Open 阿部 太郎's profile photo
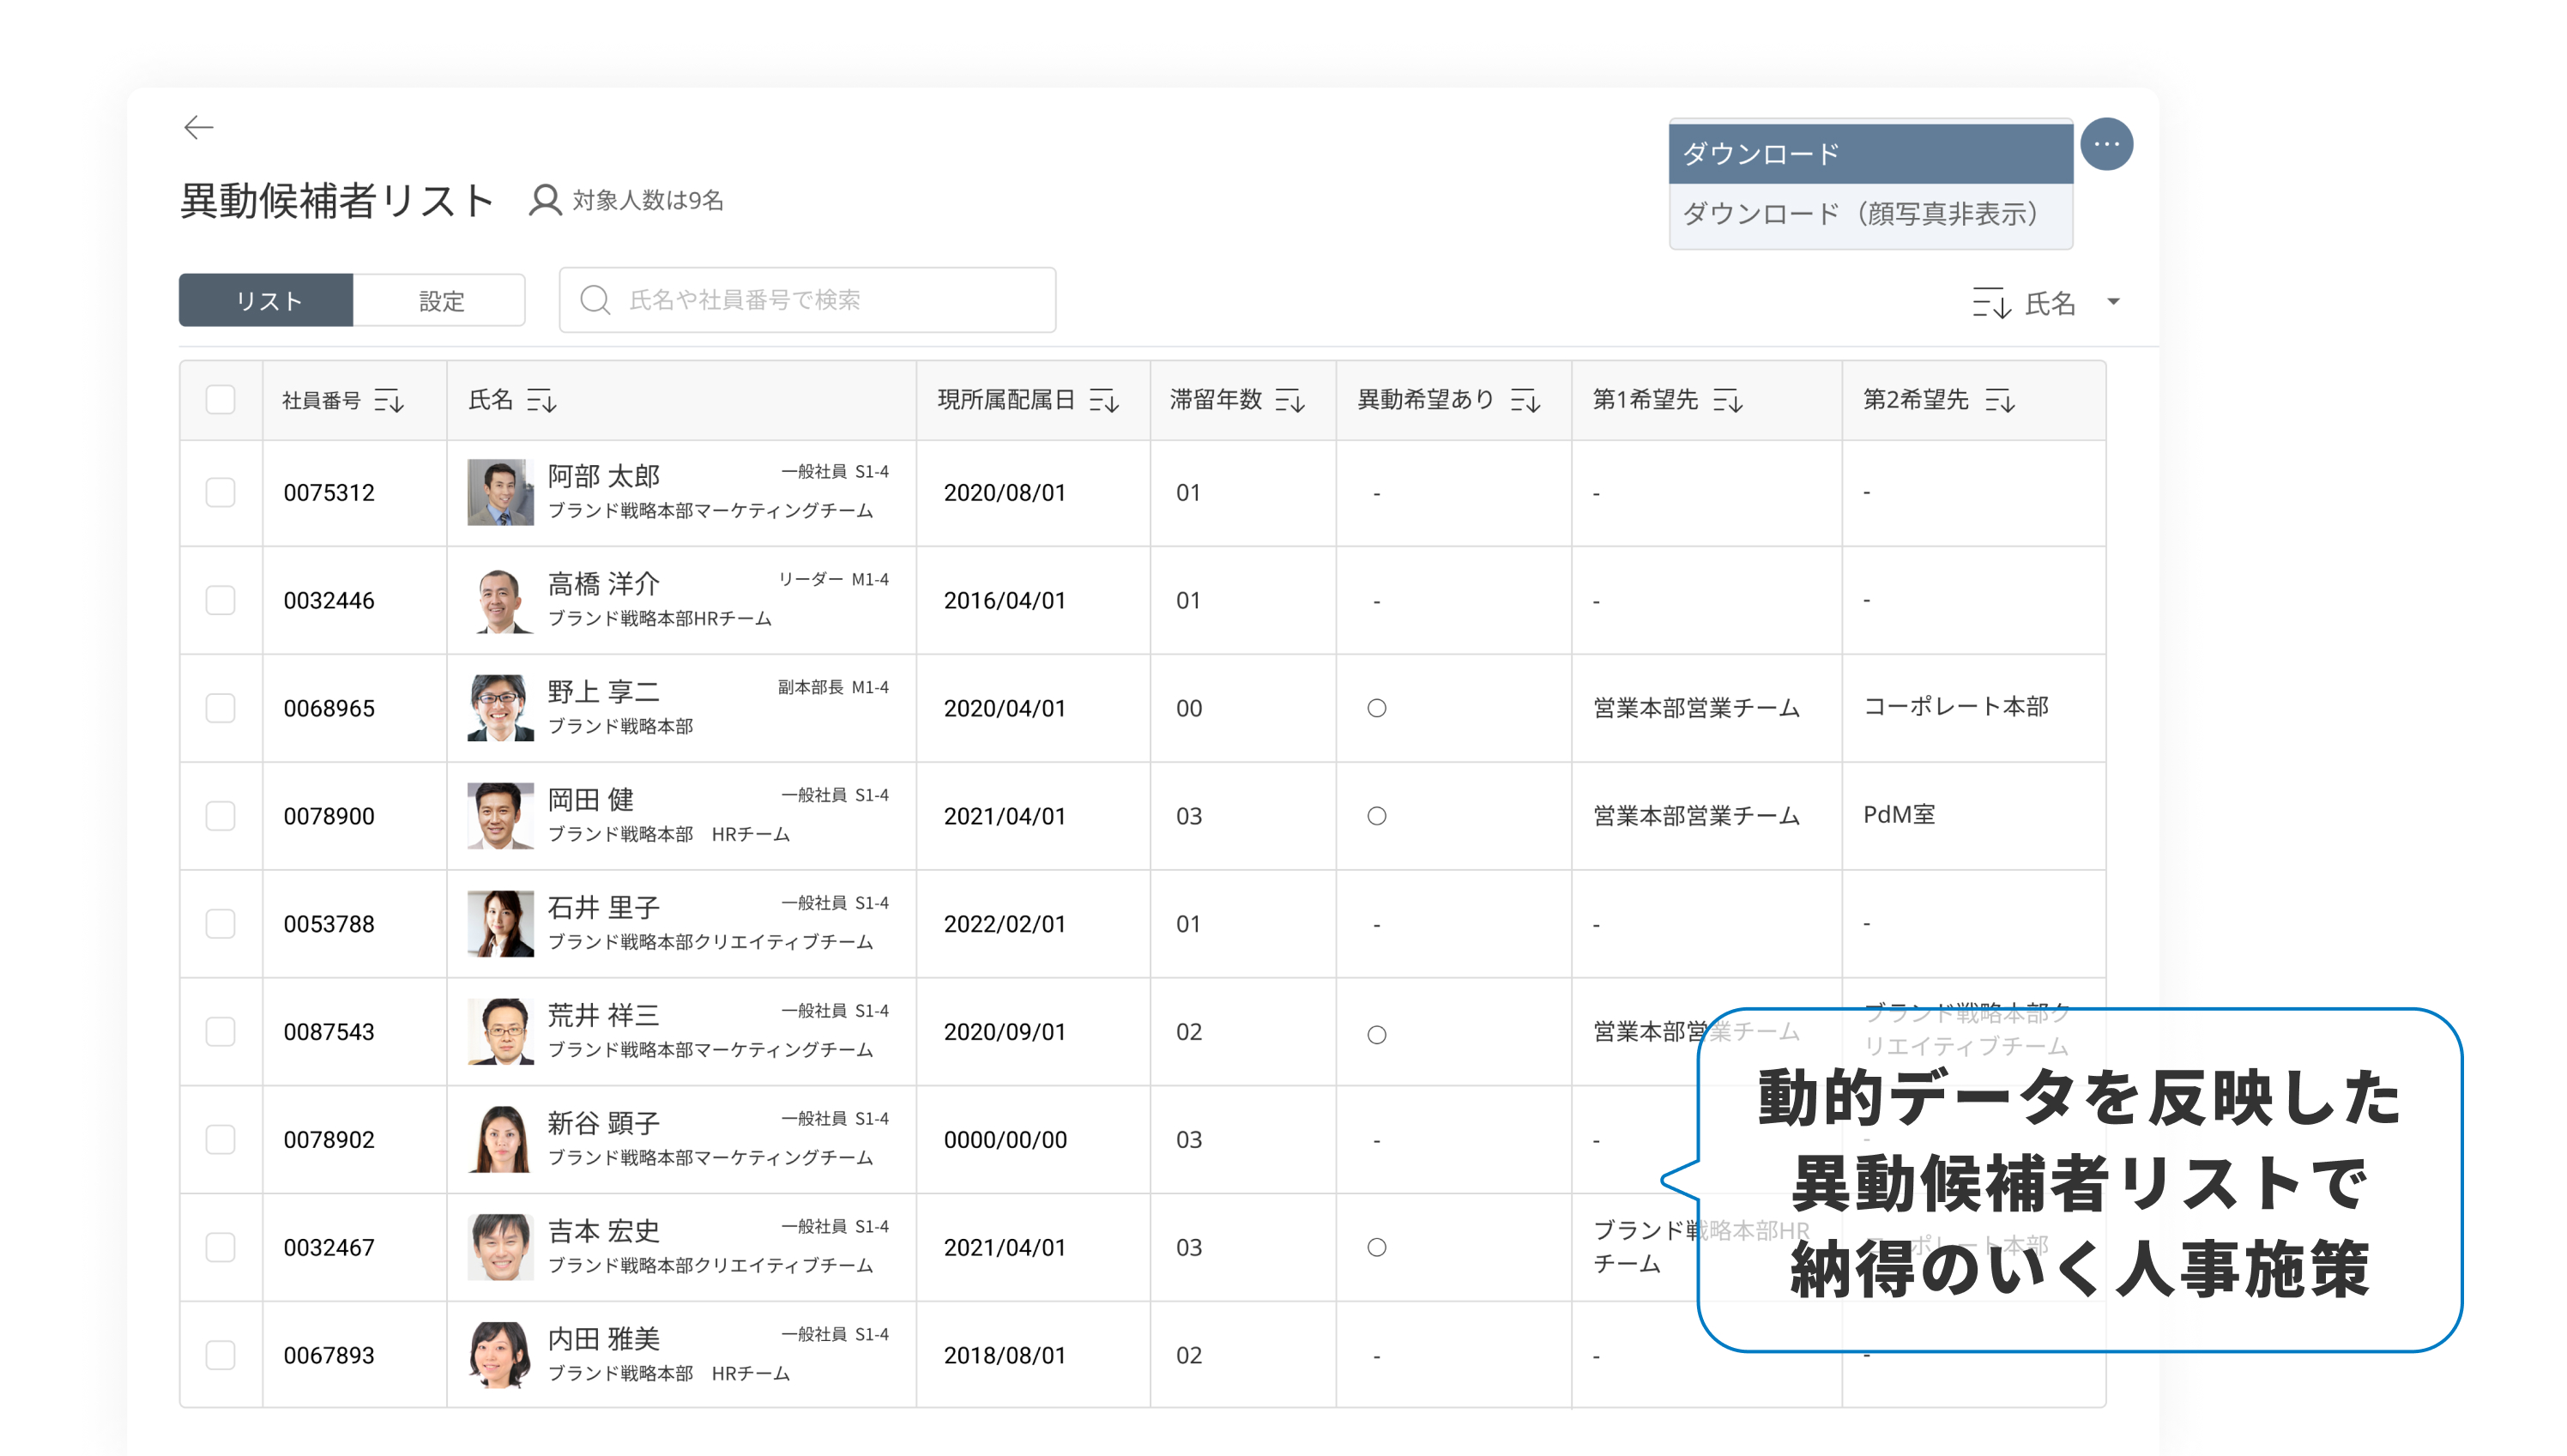 tap(500, 492)
